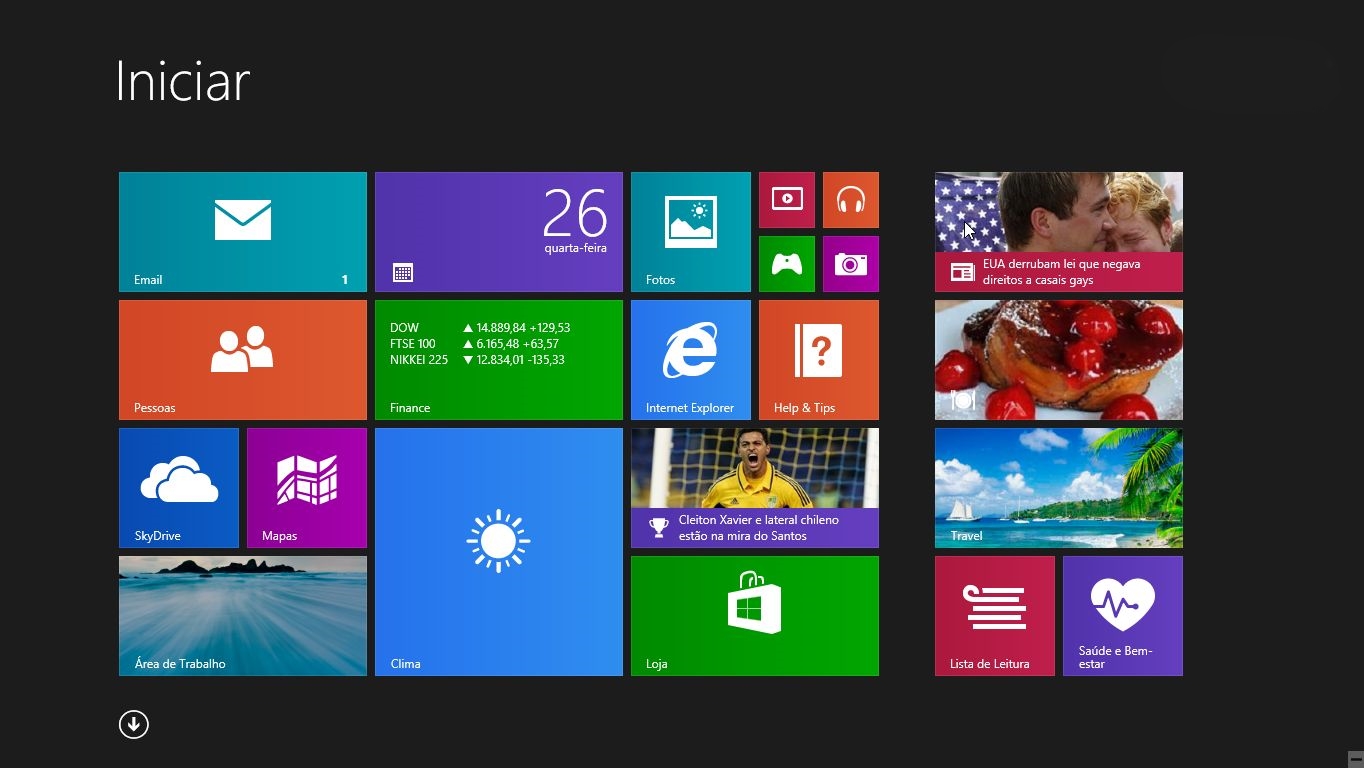The height and width of the screenshot is (768, 1364).
Task: Open the Food & Drink dessert tile
Action: (1059, 360)
